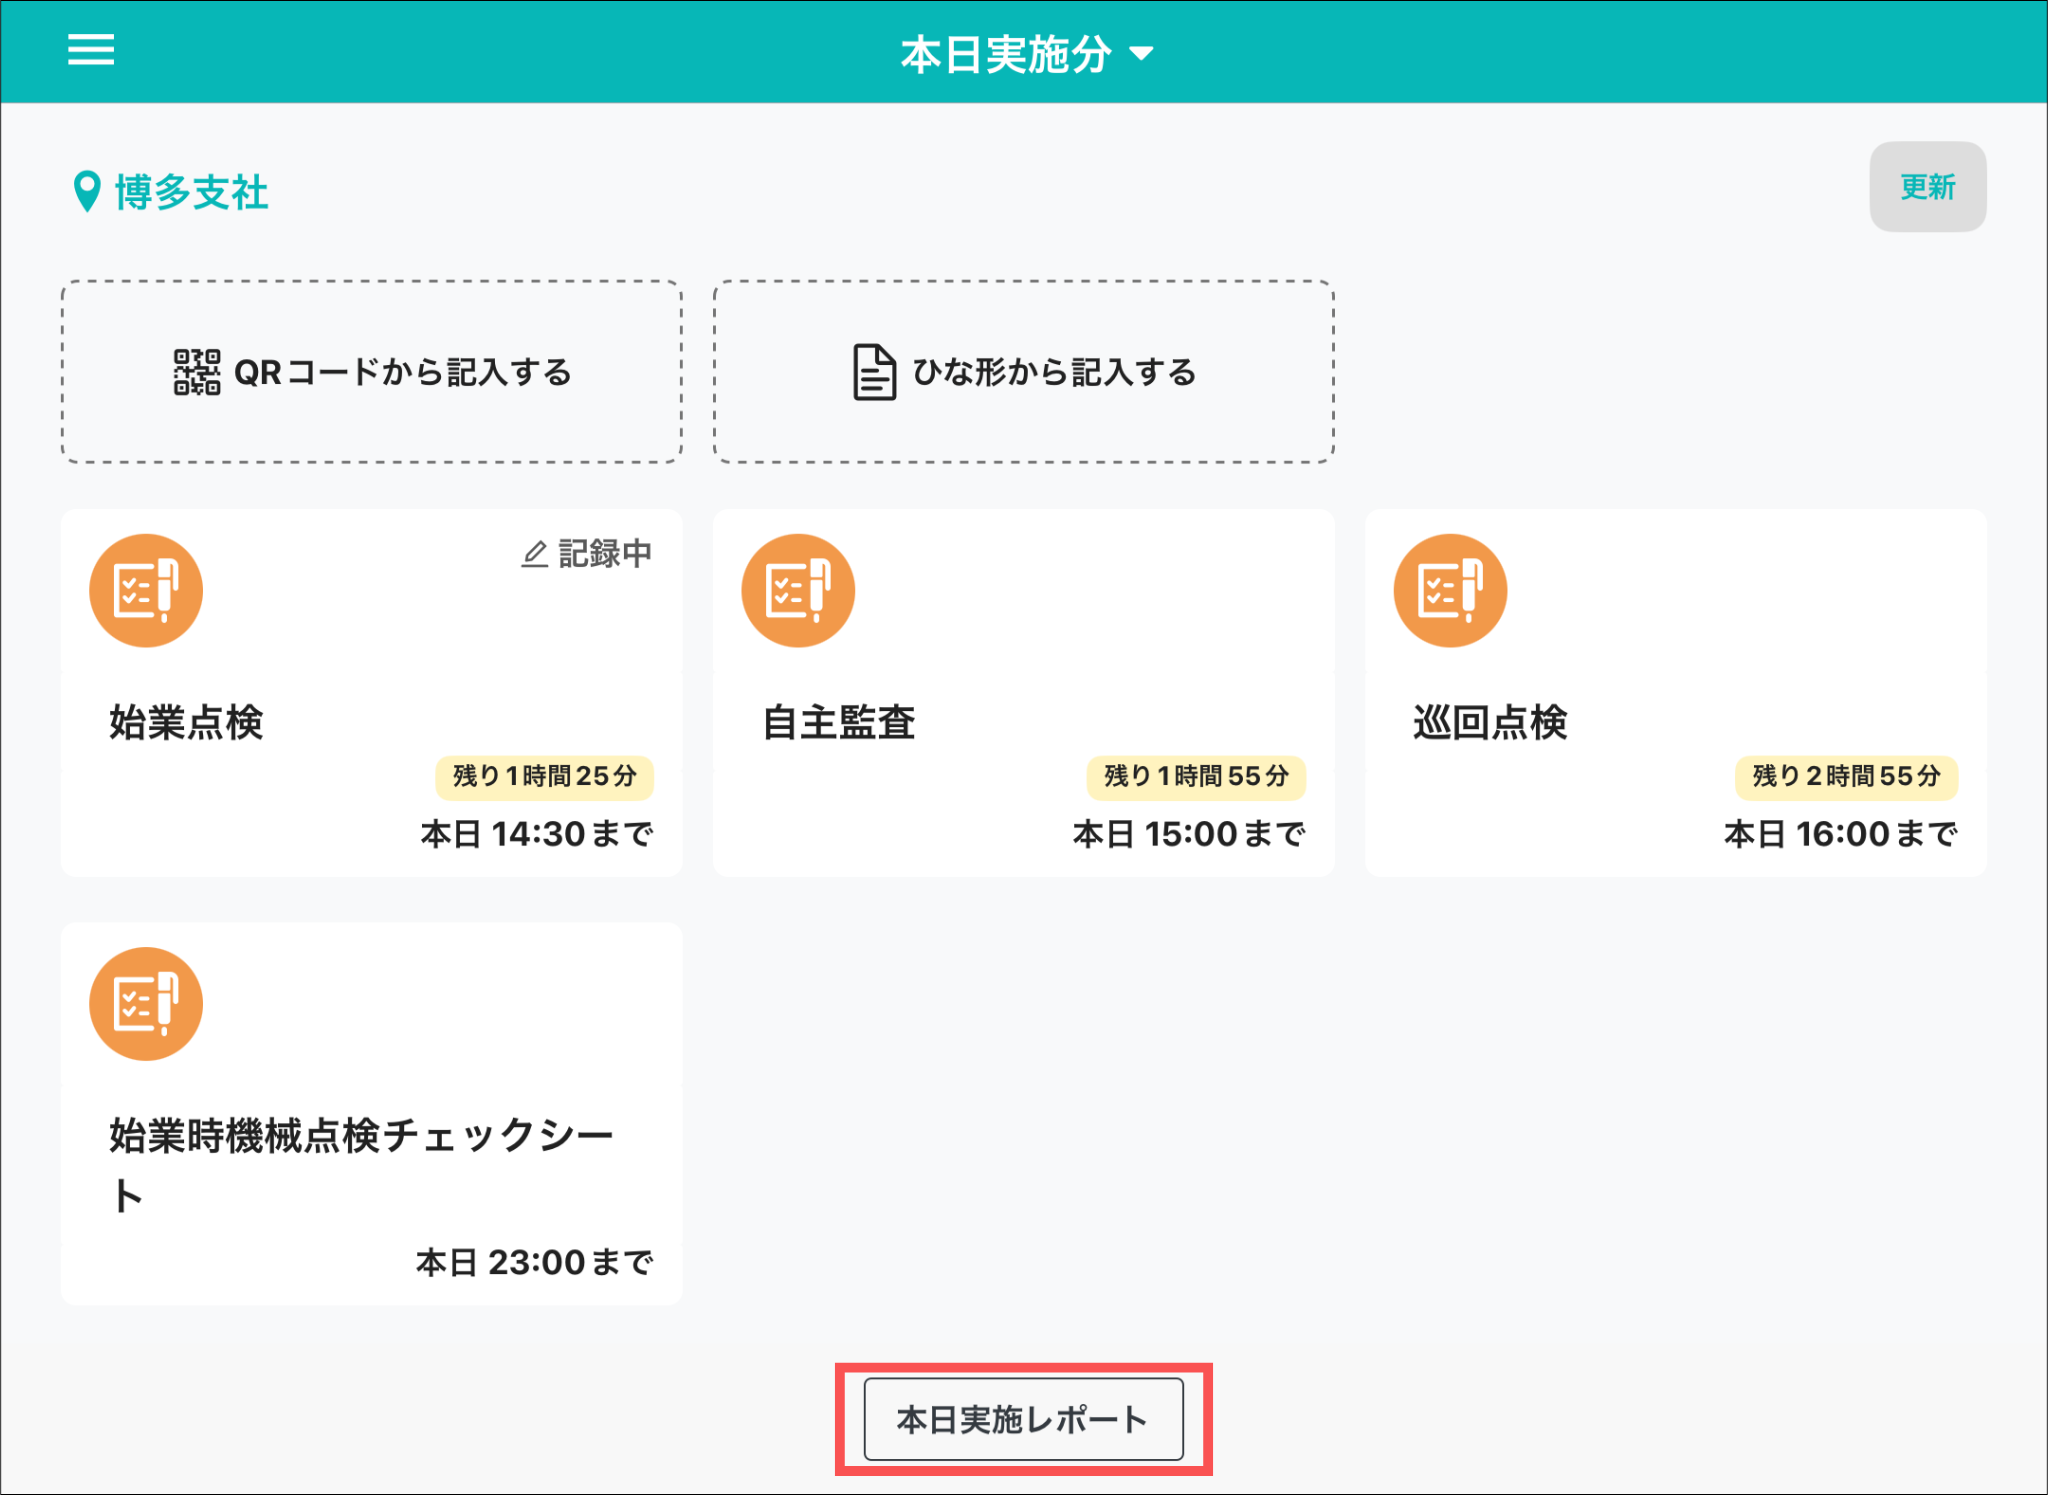Click the 始業時機械点検チェックシート checklist icon
The image size is (2048, 1495).
tap(146, 1003)
